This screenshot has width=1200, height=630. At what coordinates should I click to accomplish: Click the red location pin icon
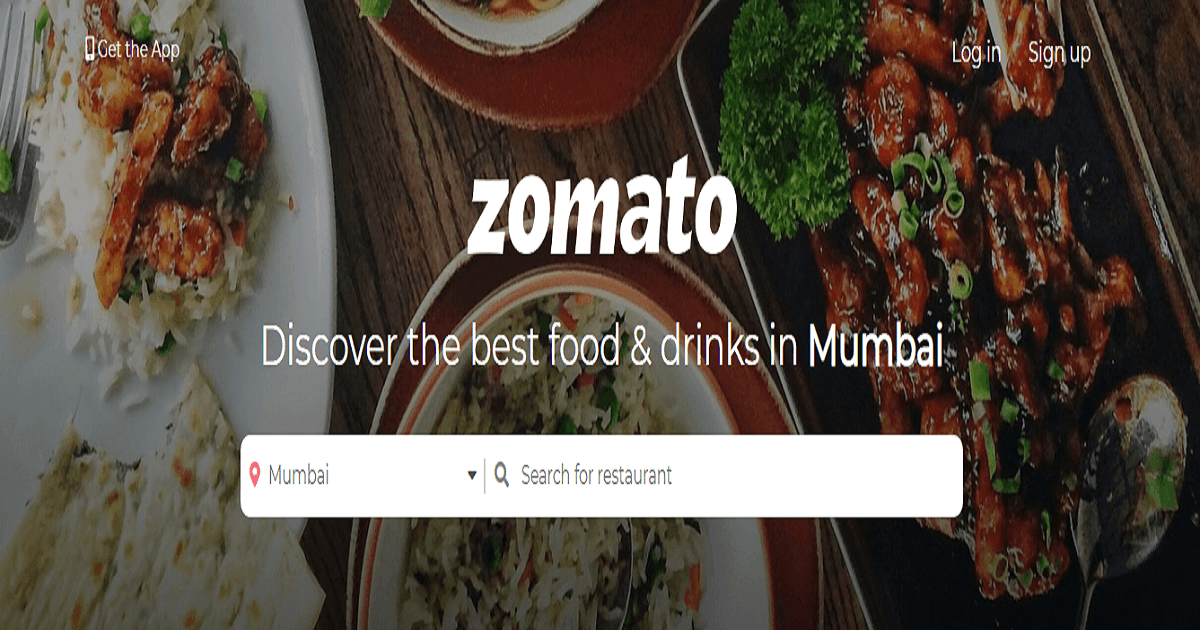(x=255, y=475)
